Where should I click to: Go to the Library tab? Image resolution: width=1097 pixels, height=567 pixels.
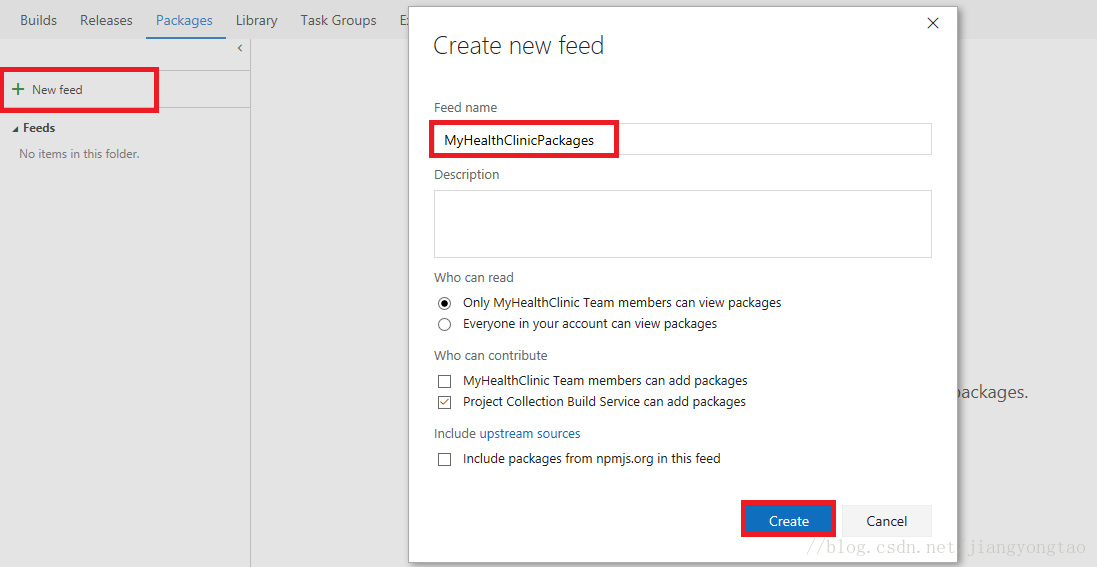click(x=257, y=20)
